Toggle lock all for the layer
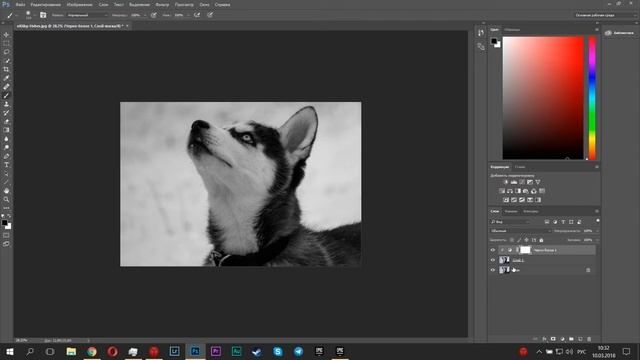Image resolution: width=640 pixels, height=360 pixels. 542,240
